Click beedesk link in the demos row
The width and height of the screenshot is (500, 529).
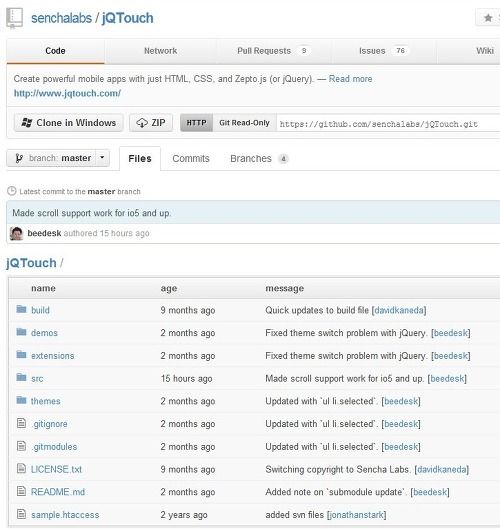451,333
